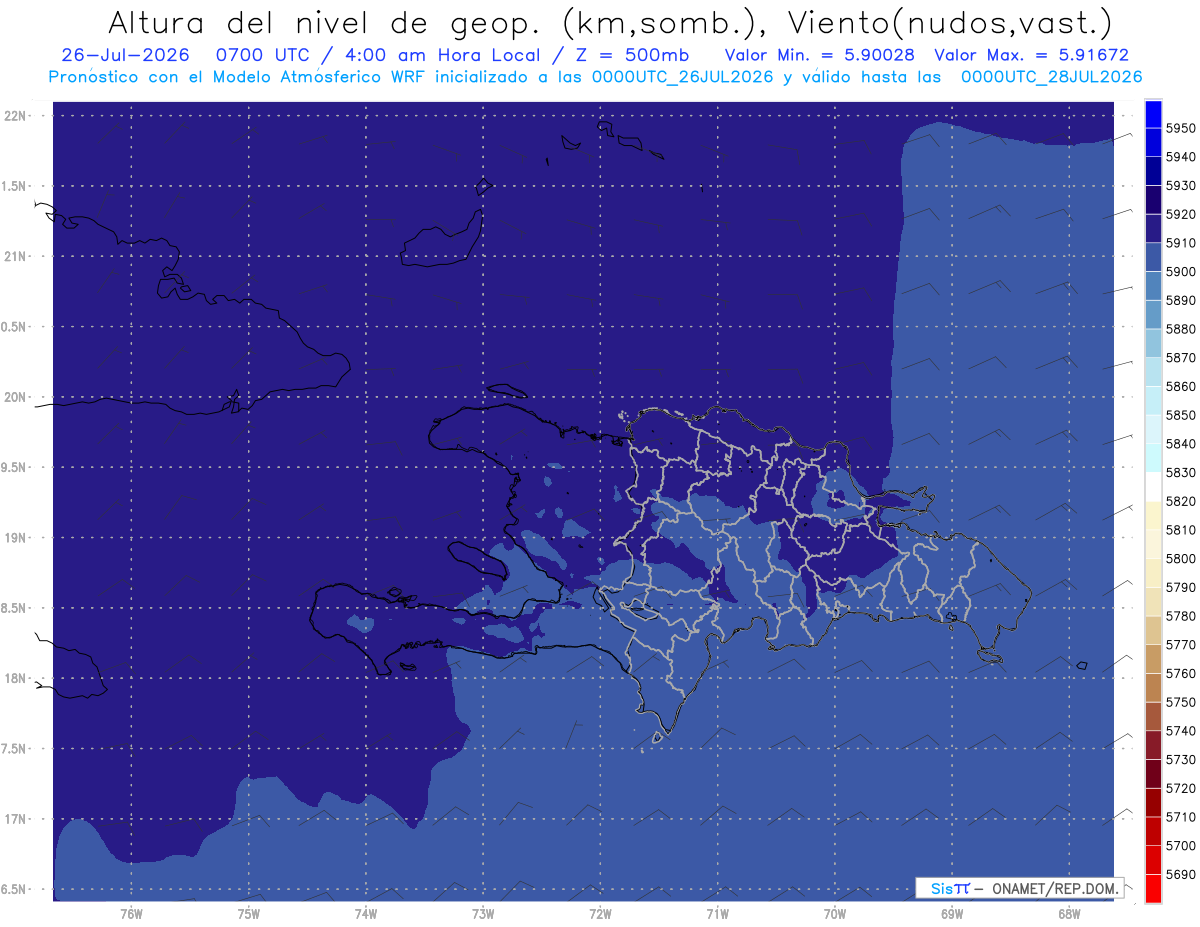
Task: Click the "Valor Max. = 5.91672" value
Action: coord(1032,55)
